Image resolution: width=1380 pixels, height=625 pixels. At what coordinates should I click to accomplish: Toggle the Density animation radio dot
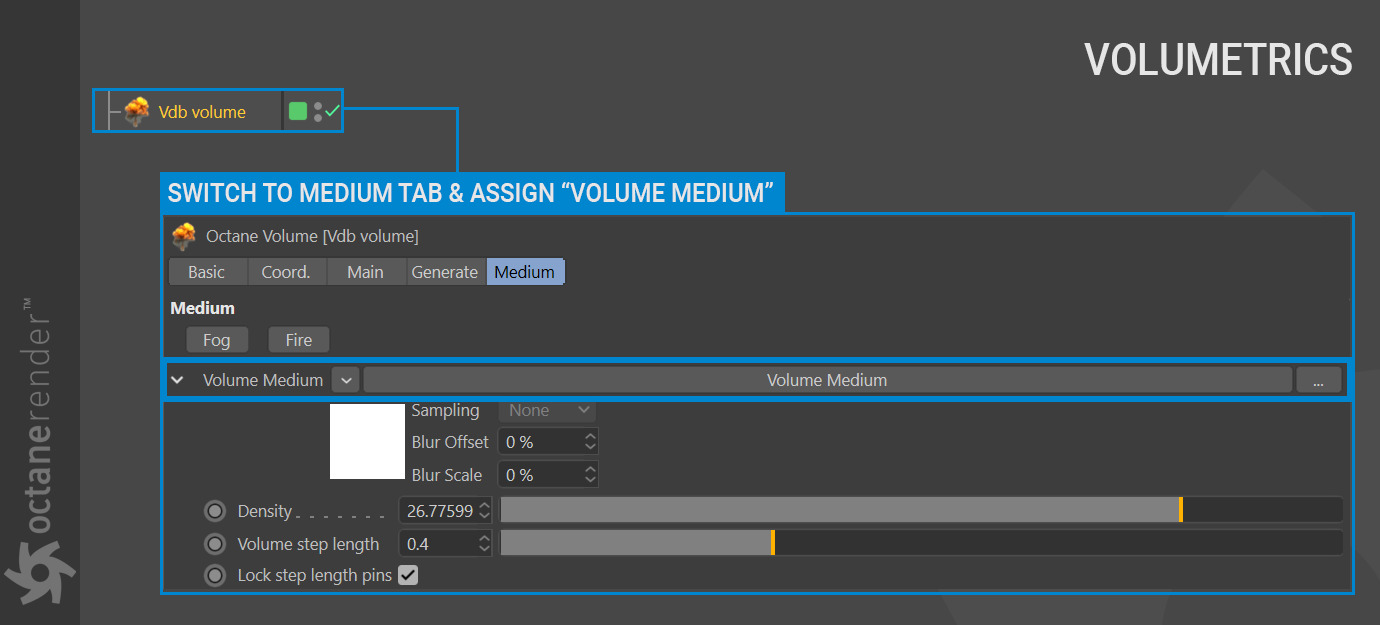(215, 511)
